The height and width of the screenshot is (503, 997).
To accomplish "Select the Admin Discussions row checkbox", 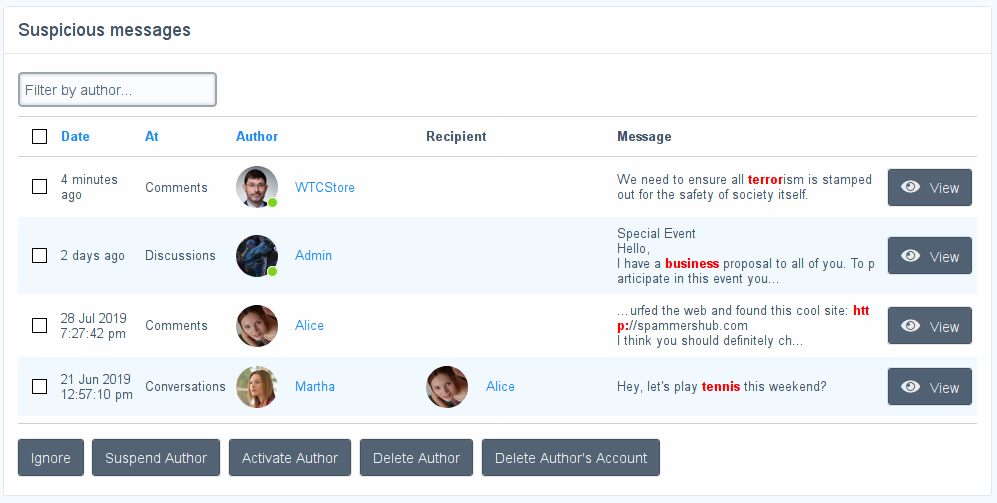I will [x=39, y=256].
